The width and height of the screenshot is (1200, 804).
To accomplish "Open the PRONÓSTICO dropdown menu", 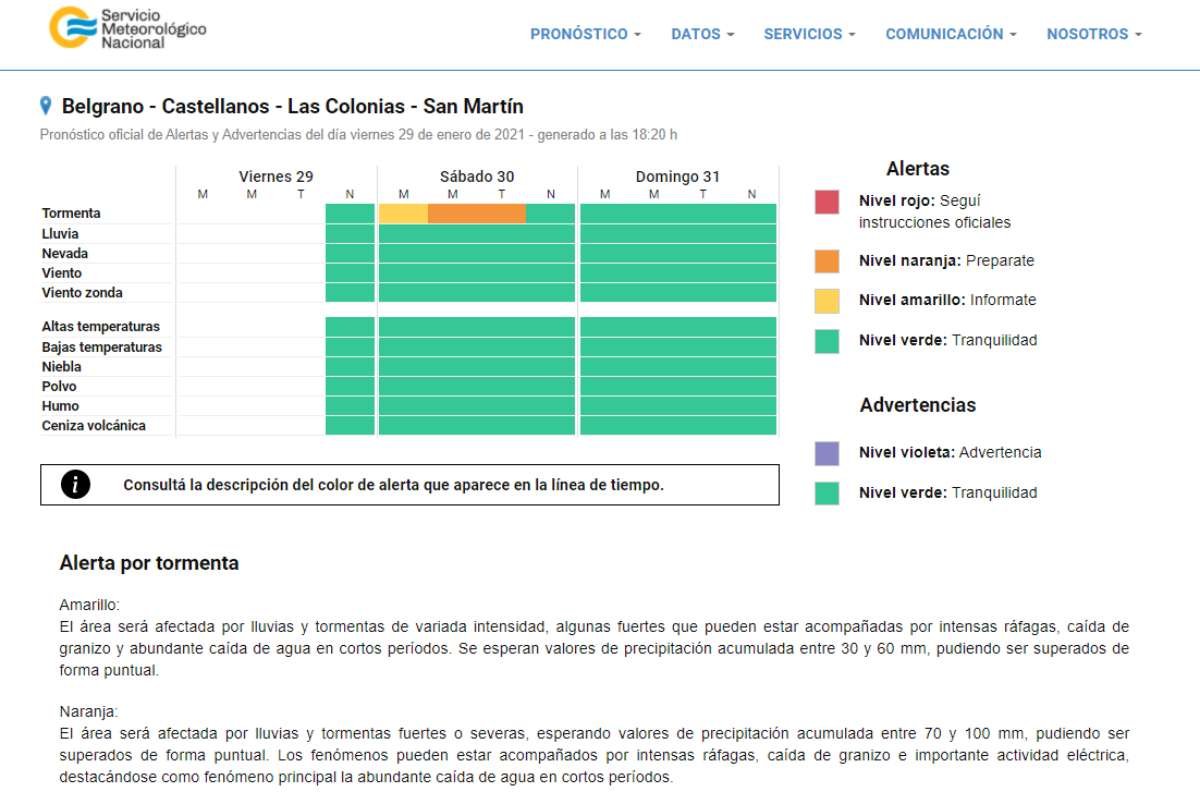I will [585, 34].
